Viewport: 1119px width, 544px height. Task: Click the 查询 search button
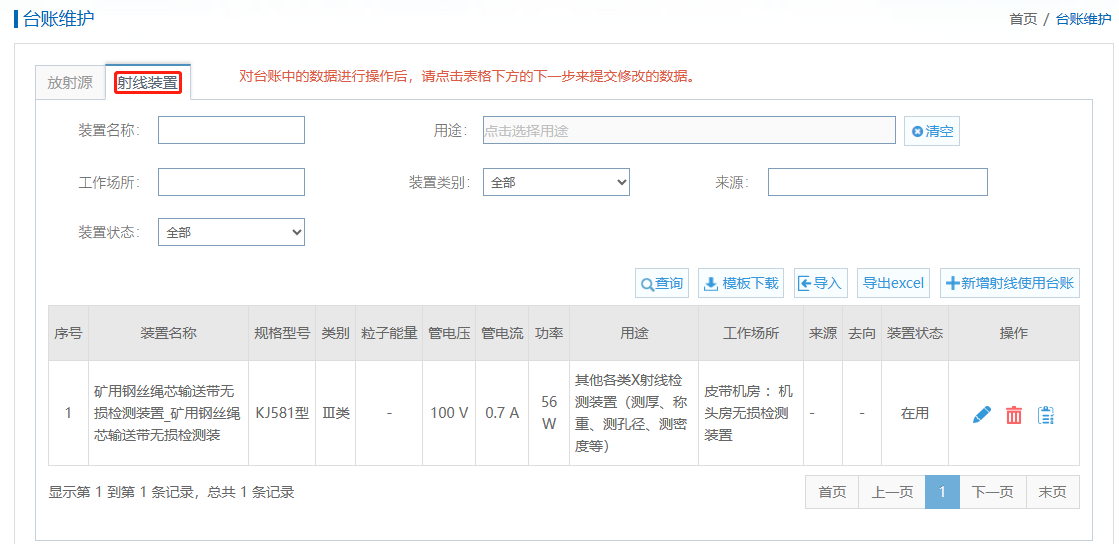tap(662, 283)
